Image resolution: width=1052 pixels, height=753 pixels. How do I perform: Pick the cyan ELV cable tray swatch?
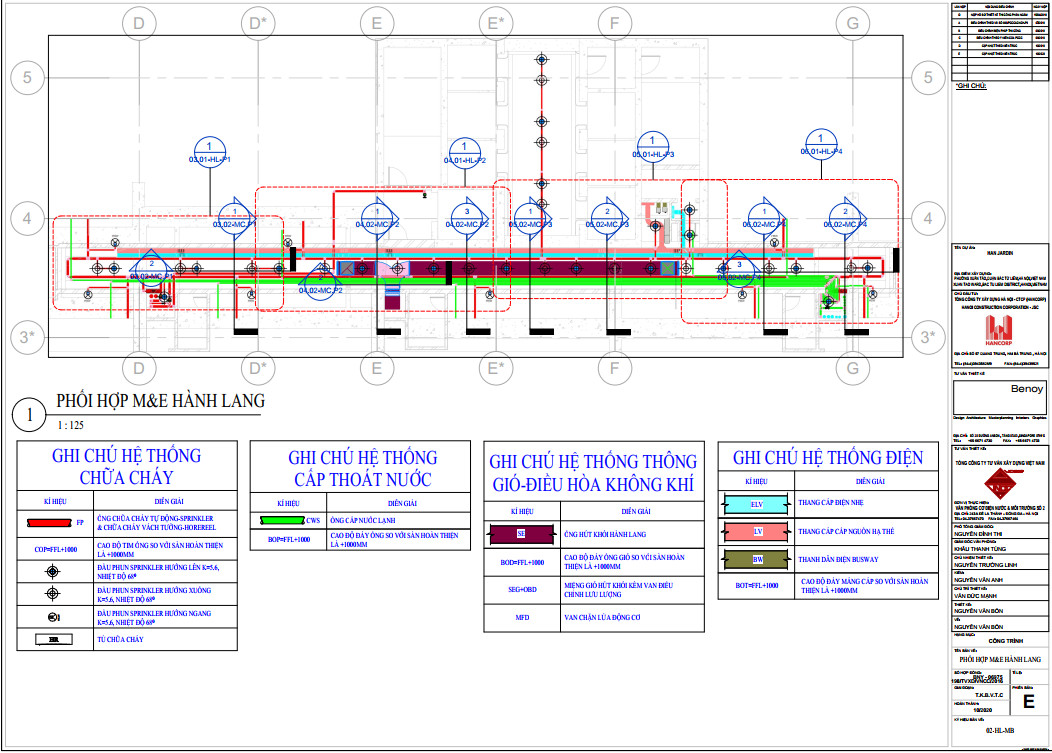[x=756, y=504]
